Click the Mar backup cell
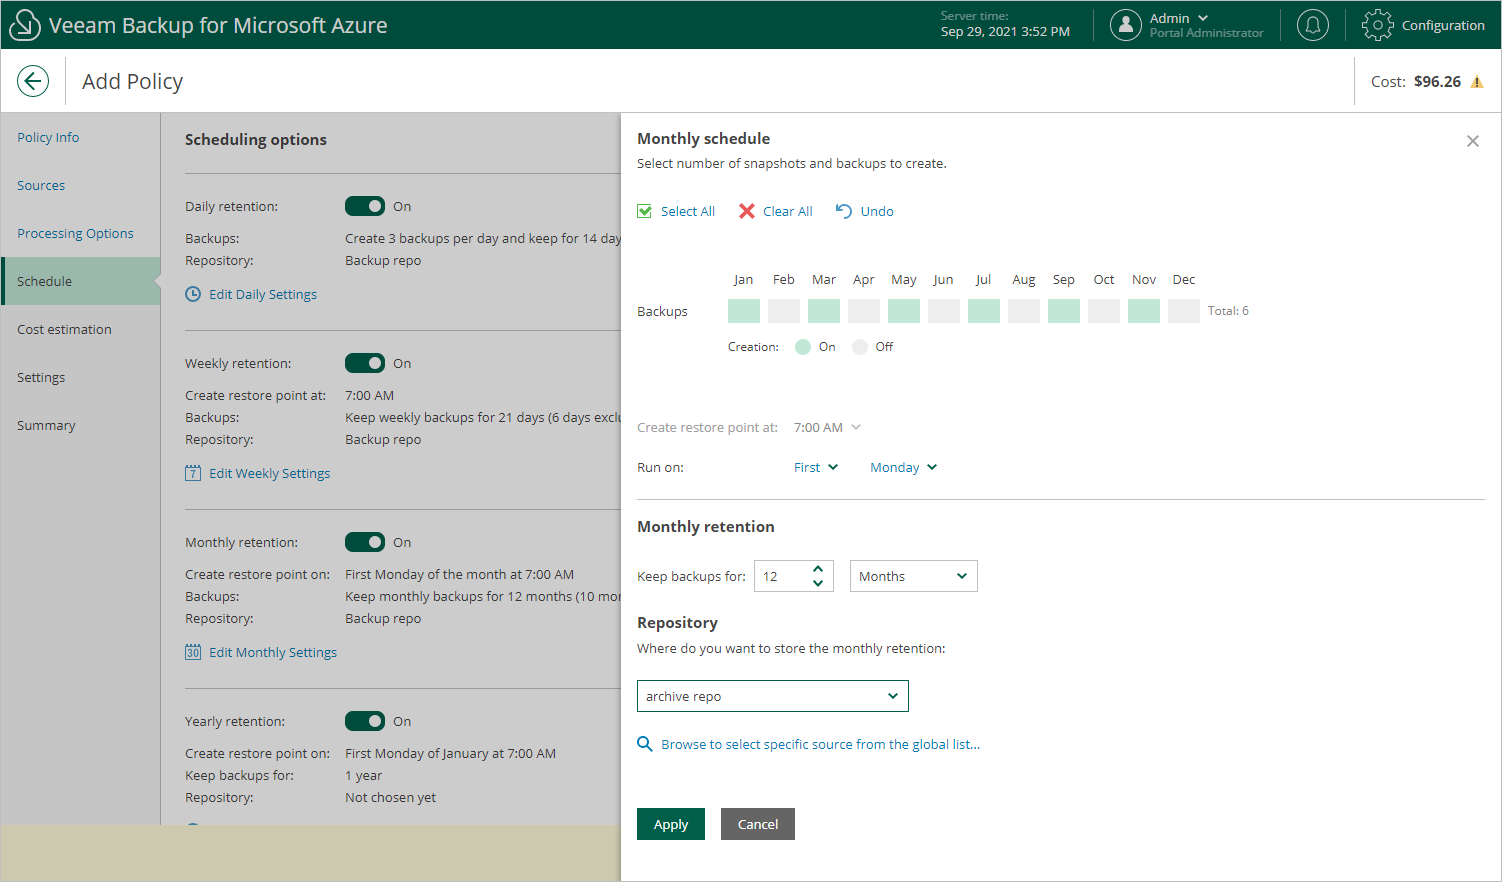This screenshot has width=1502, height=882. point(824,311)
